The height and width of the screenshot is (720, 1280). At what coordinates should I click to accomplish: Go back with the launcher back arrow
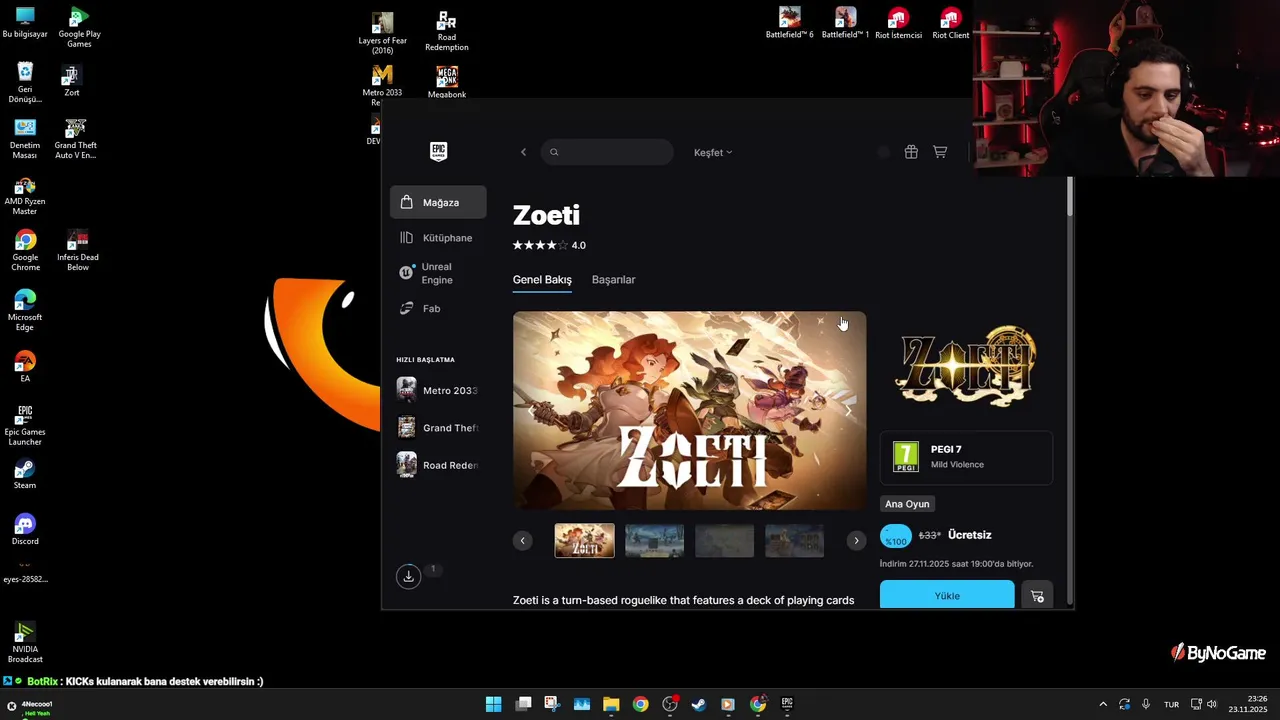[523, 152]
